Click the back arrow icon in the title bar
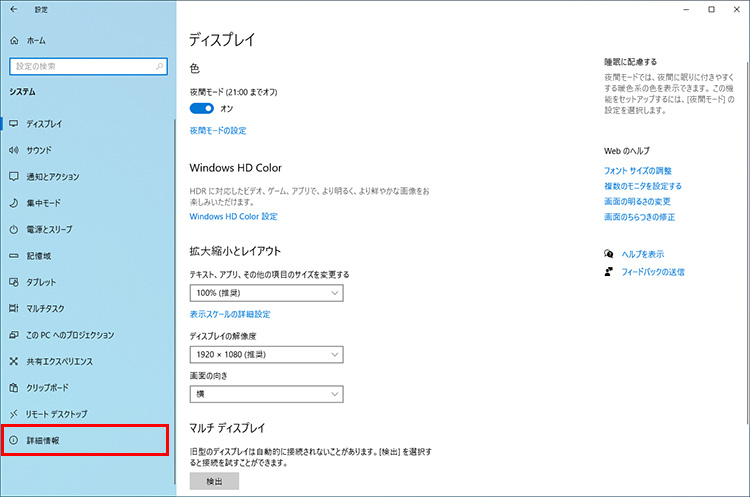The height and width of the screenshot is (497, 750). pyautogui.click(x=13, y=9)
